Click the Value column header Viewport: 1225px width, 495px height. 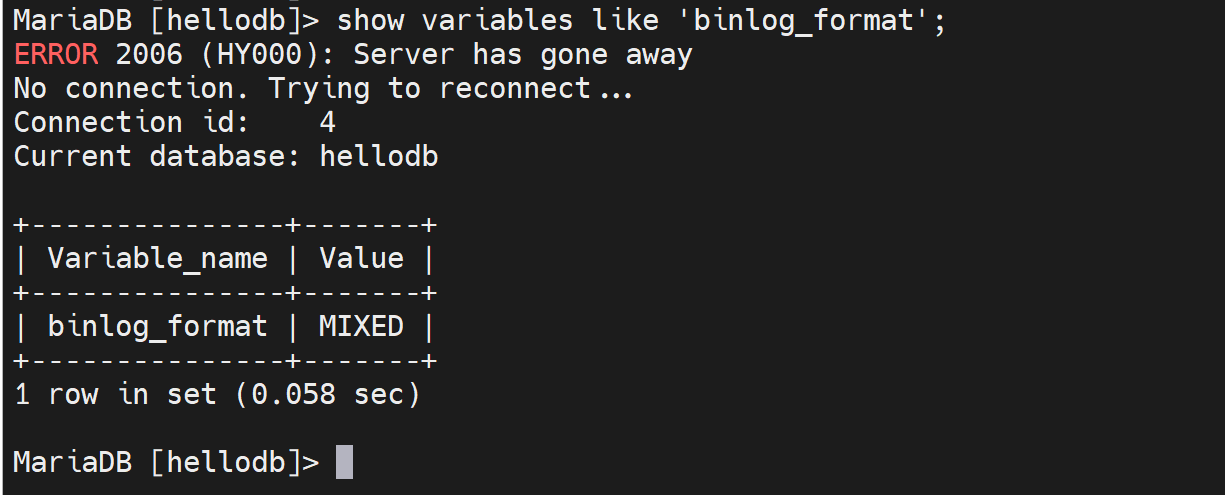click(361, 258)
